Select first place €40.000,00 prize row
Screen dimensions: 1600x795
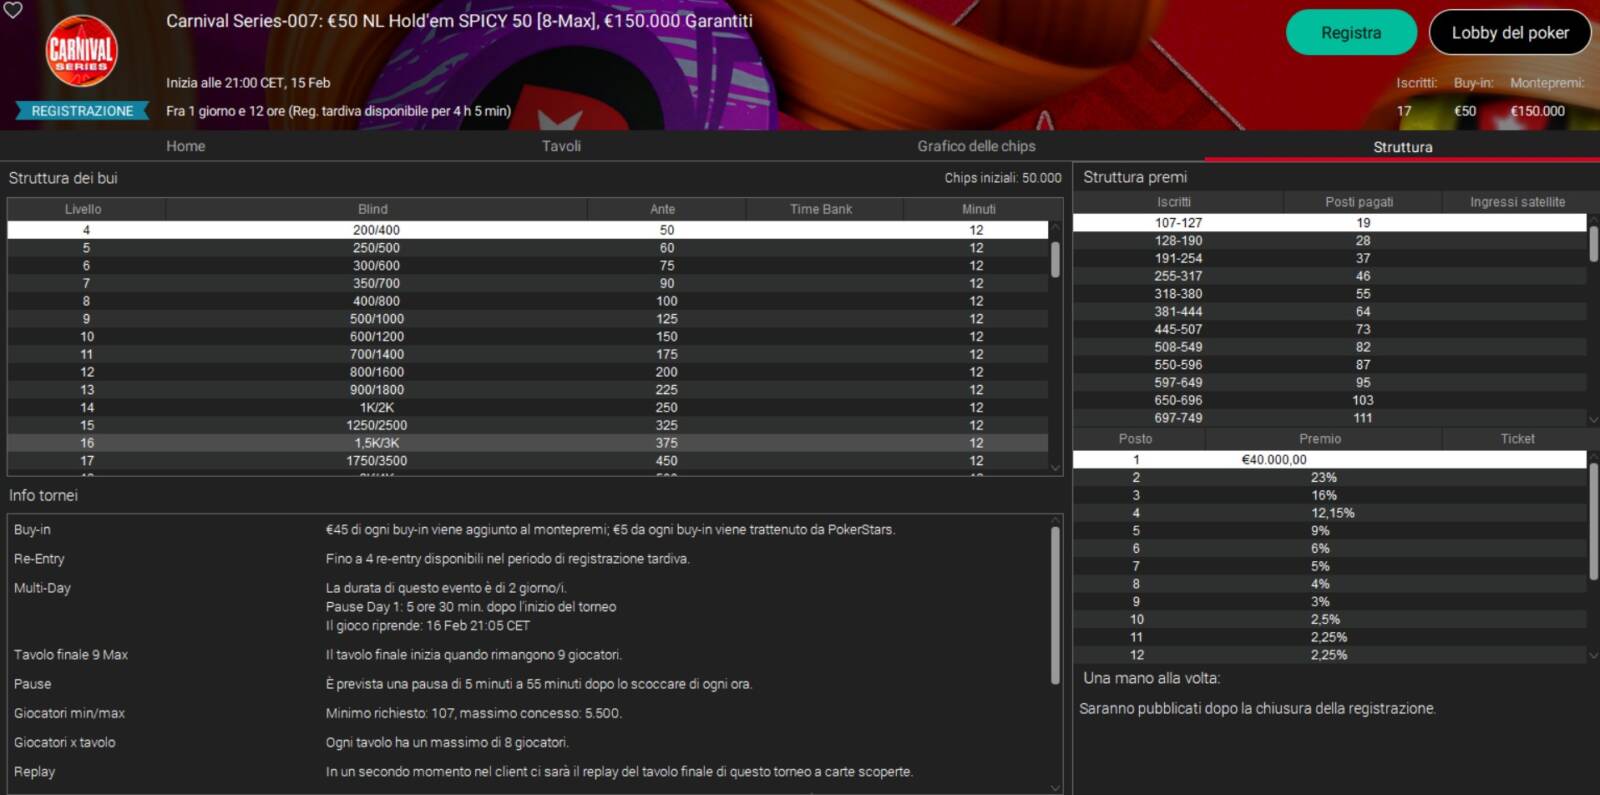pos(1329,460)
